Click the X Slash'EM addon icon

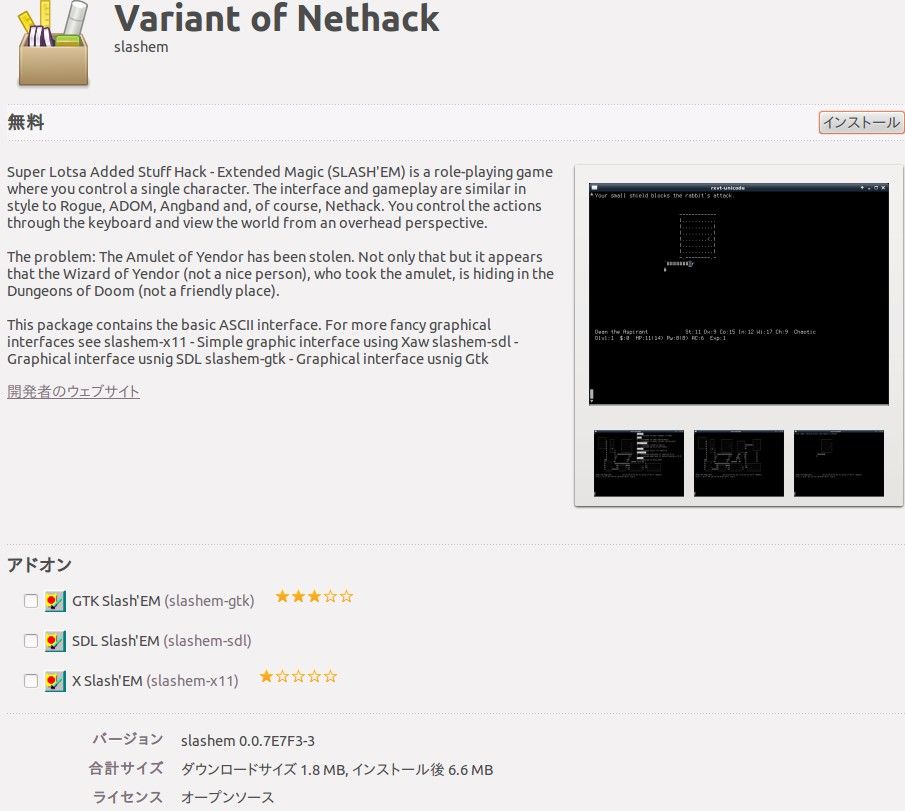pos(55,681)
